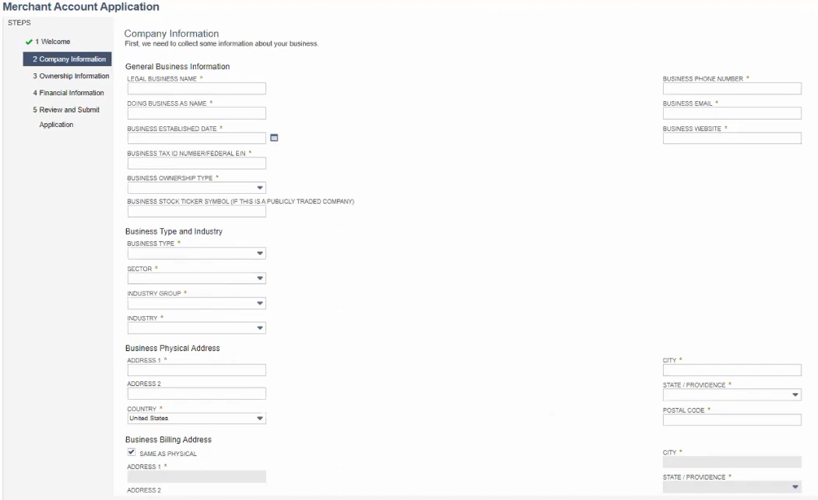Image resolution: width=818 pixels, height=500 pixels.
Task: Go to the Welcome step
Action: point(55,42)
